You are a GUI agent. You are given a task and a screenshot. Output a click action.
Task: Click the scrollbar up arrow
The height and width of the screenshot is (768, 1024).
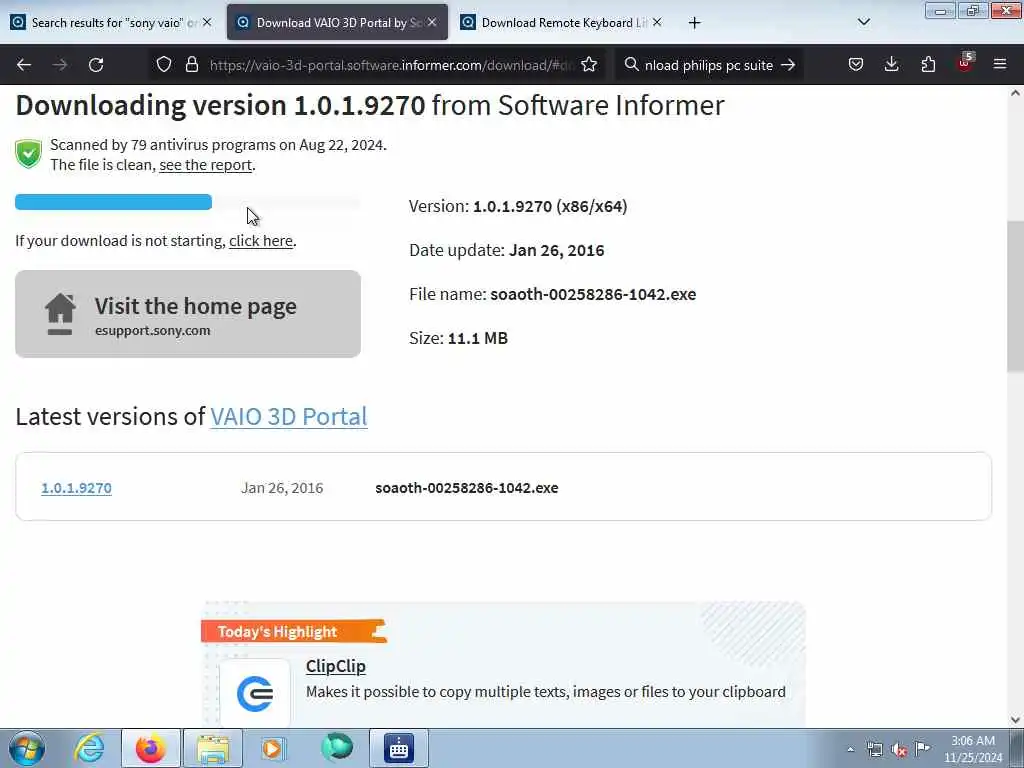1015,93
